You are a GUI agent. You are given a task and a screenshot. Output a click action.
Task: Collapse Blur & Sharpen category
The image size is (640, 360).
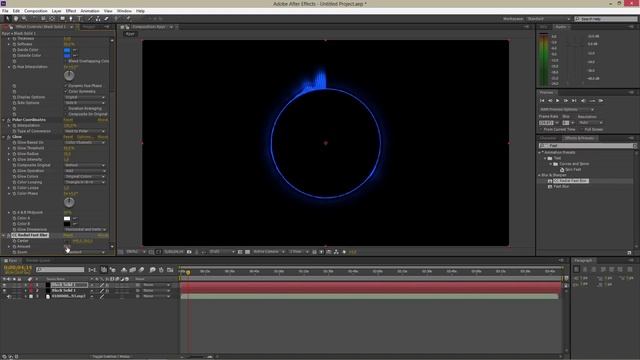540,175
